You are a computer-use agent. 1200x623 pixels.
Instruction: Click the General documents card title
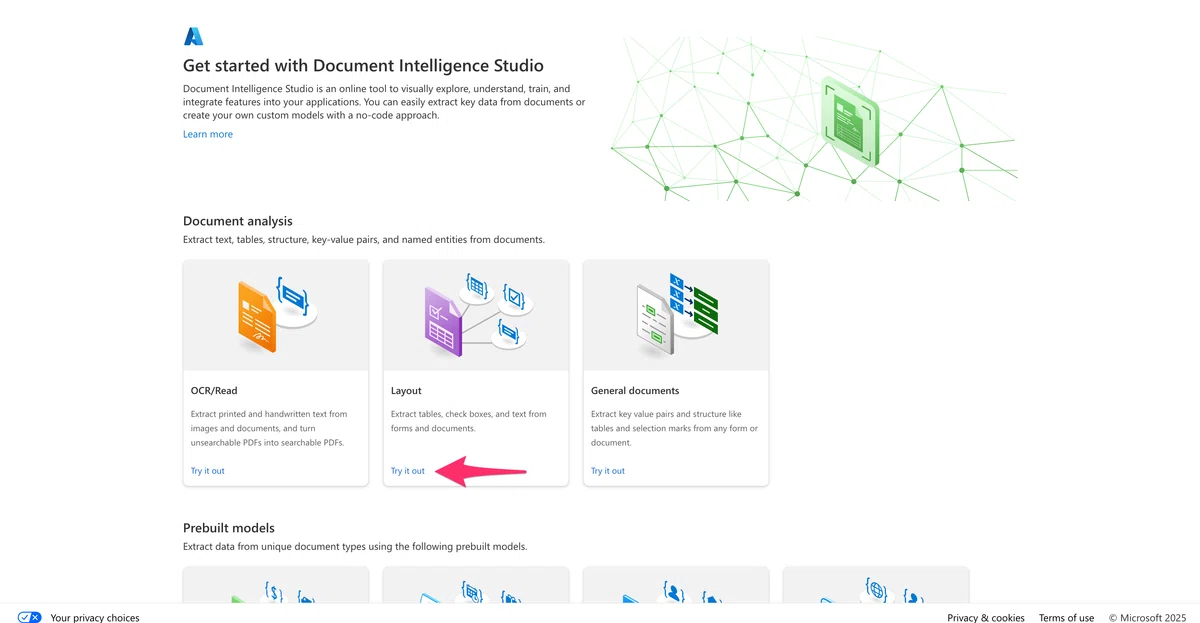coord(635,391)
